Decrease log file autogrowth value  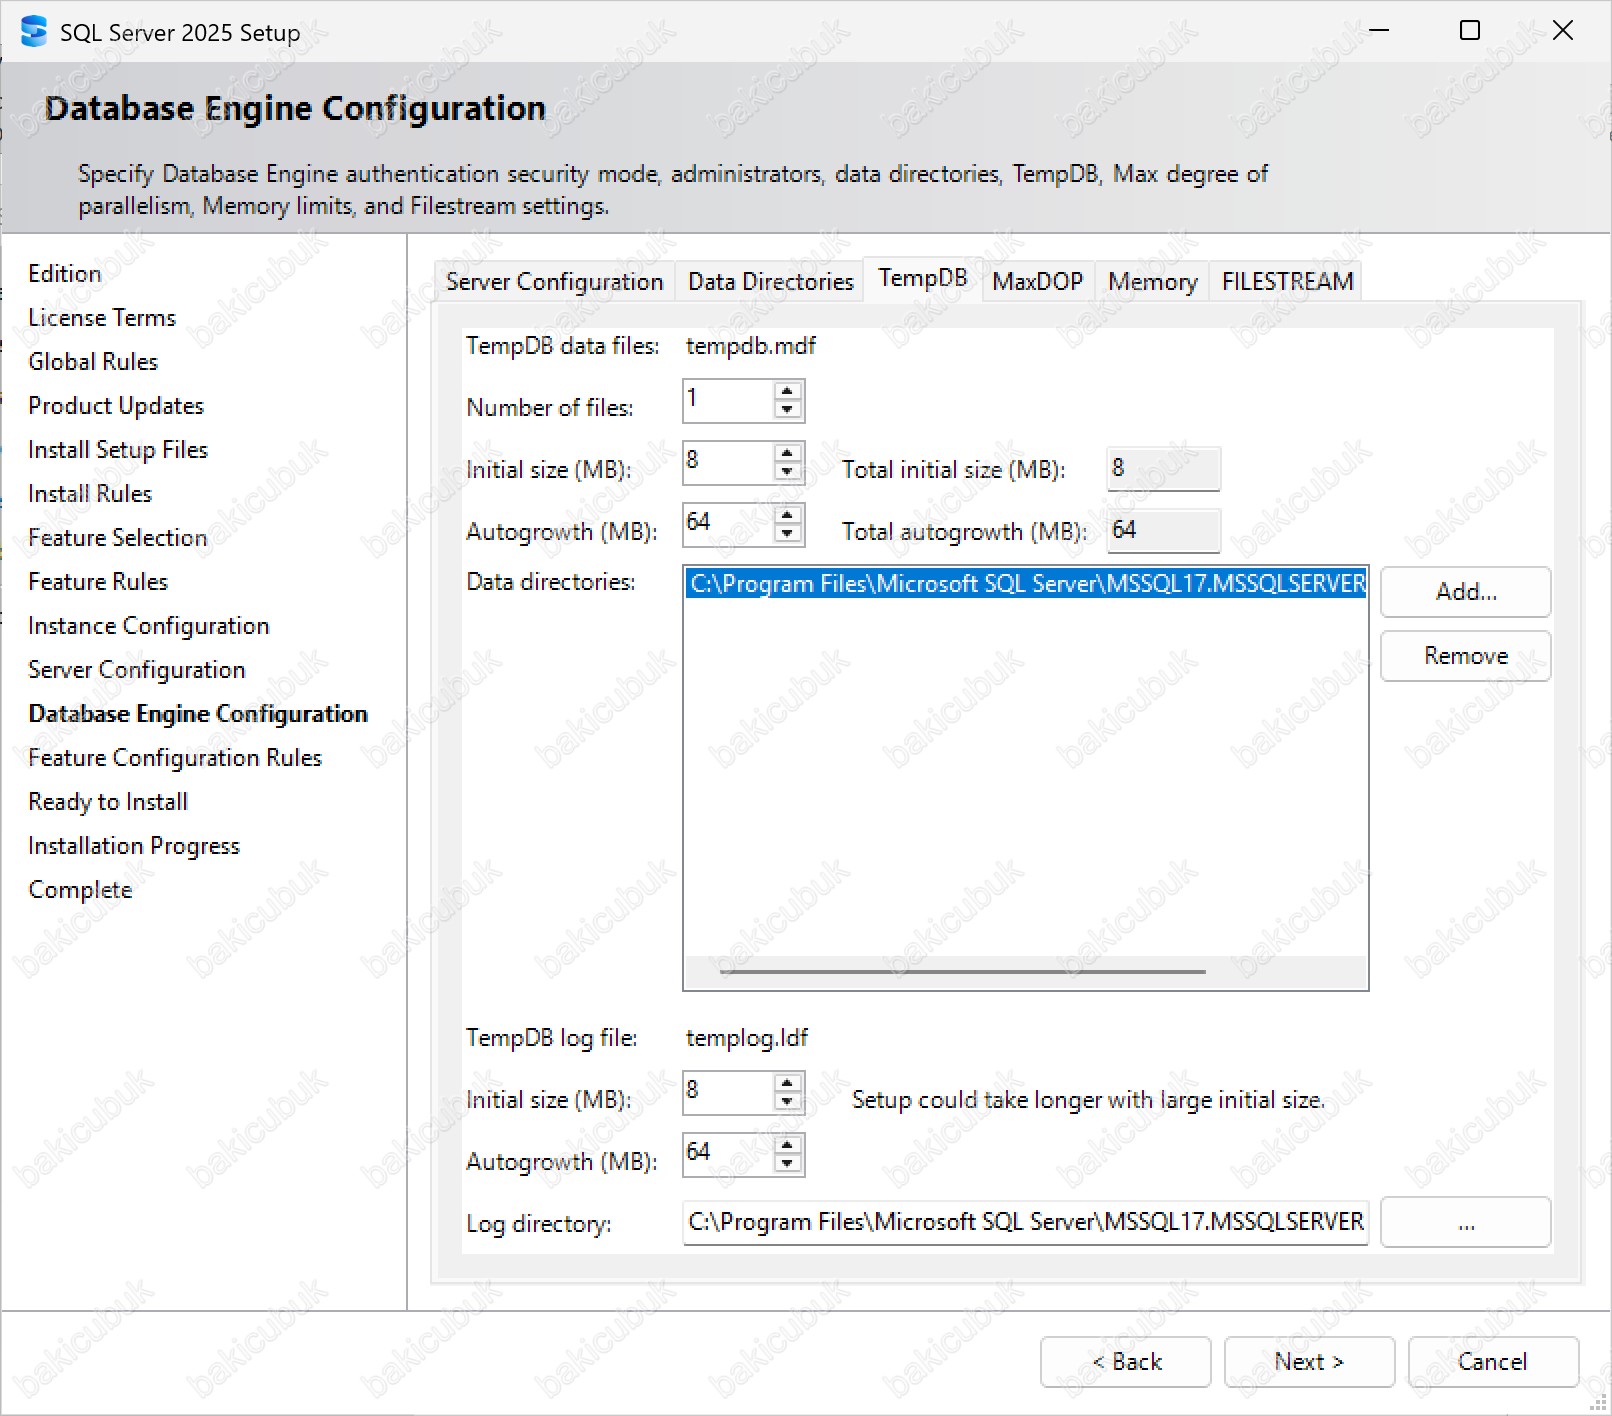click(787, 1163)
